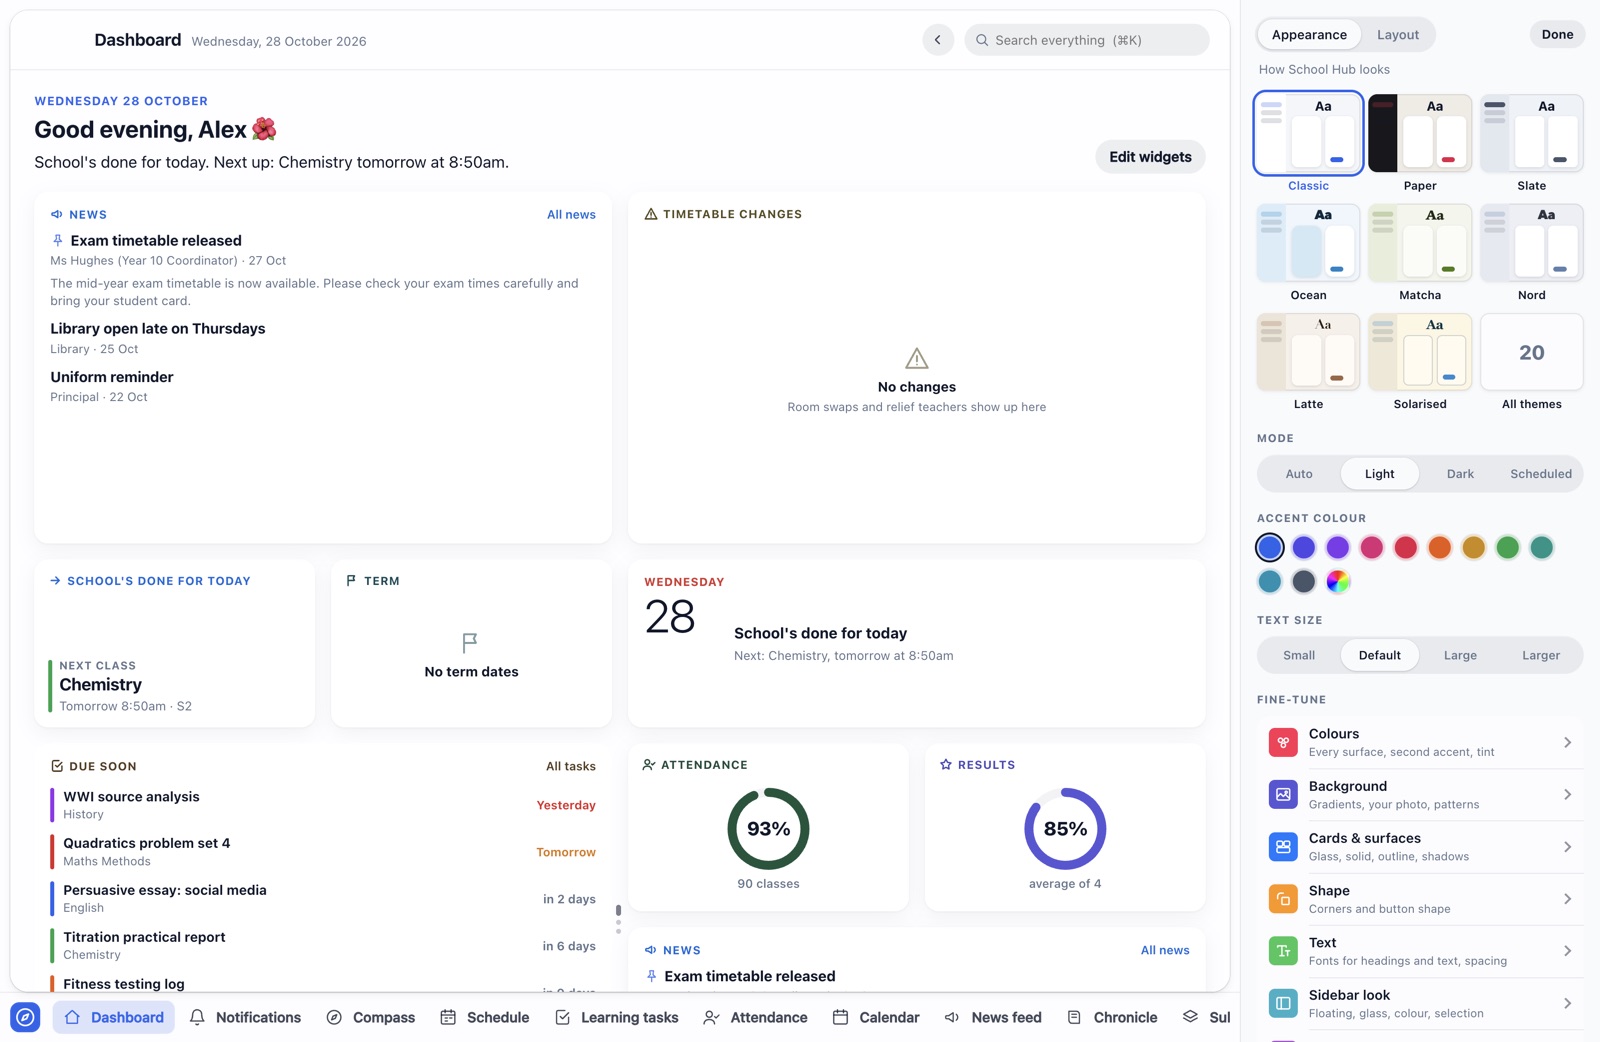1600x1042 pixels.
Task: Expand the Text row chevron
Action: [1567, 951]
